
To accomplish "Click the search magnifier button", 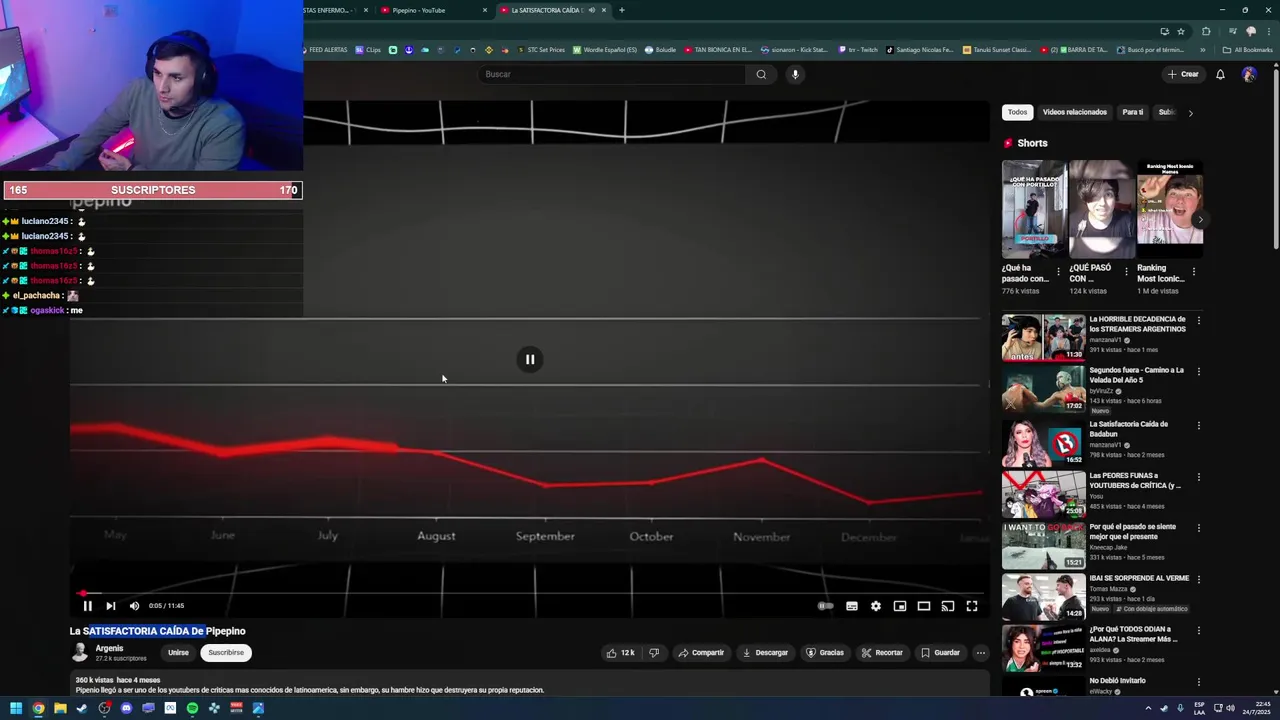I will 761,74.
